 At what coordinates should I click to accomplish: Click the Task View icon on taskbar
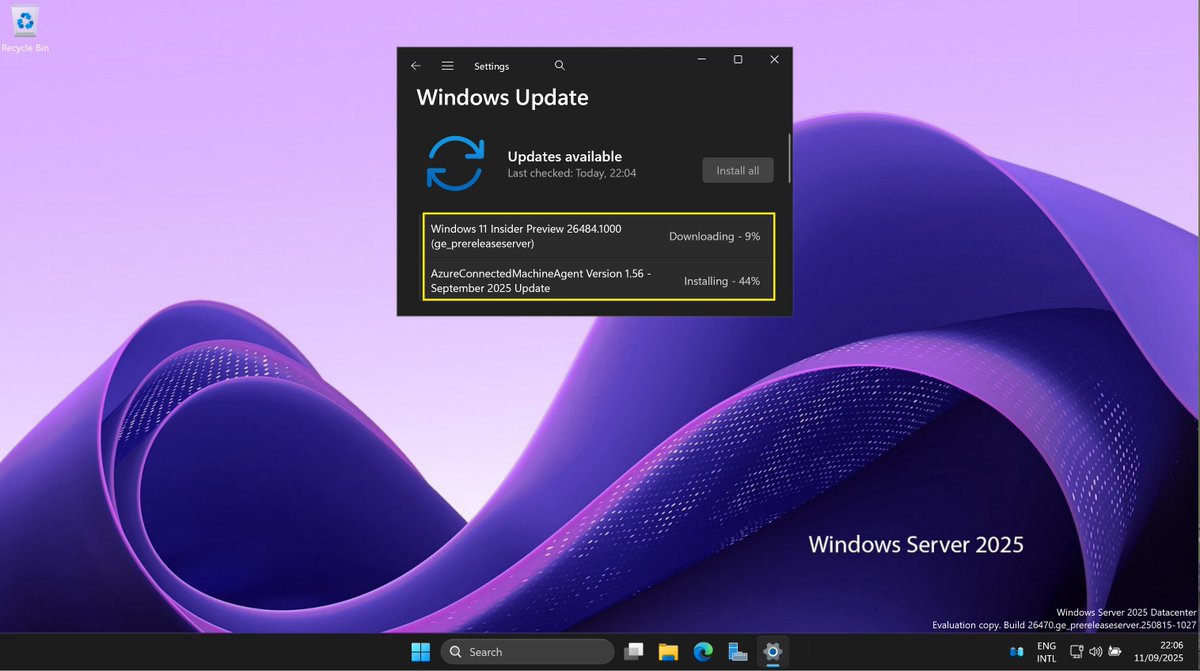[x=633, y=651]
